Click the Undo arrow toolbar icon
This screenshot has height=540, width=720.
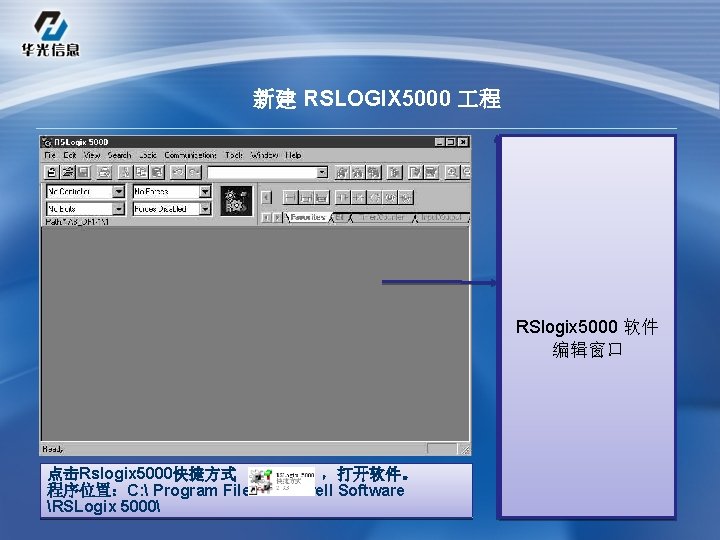click(x=177, y=172)
